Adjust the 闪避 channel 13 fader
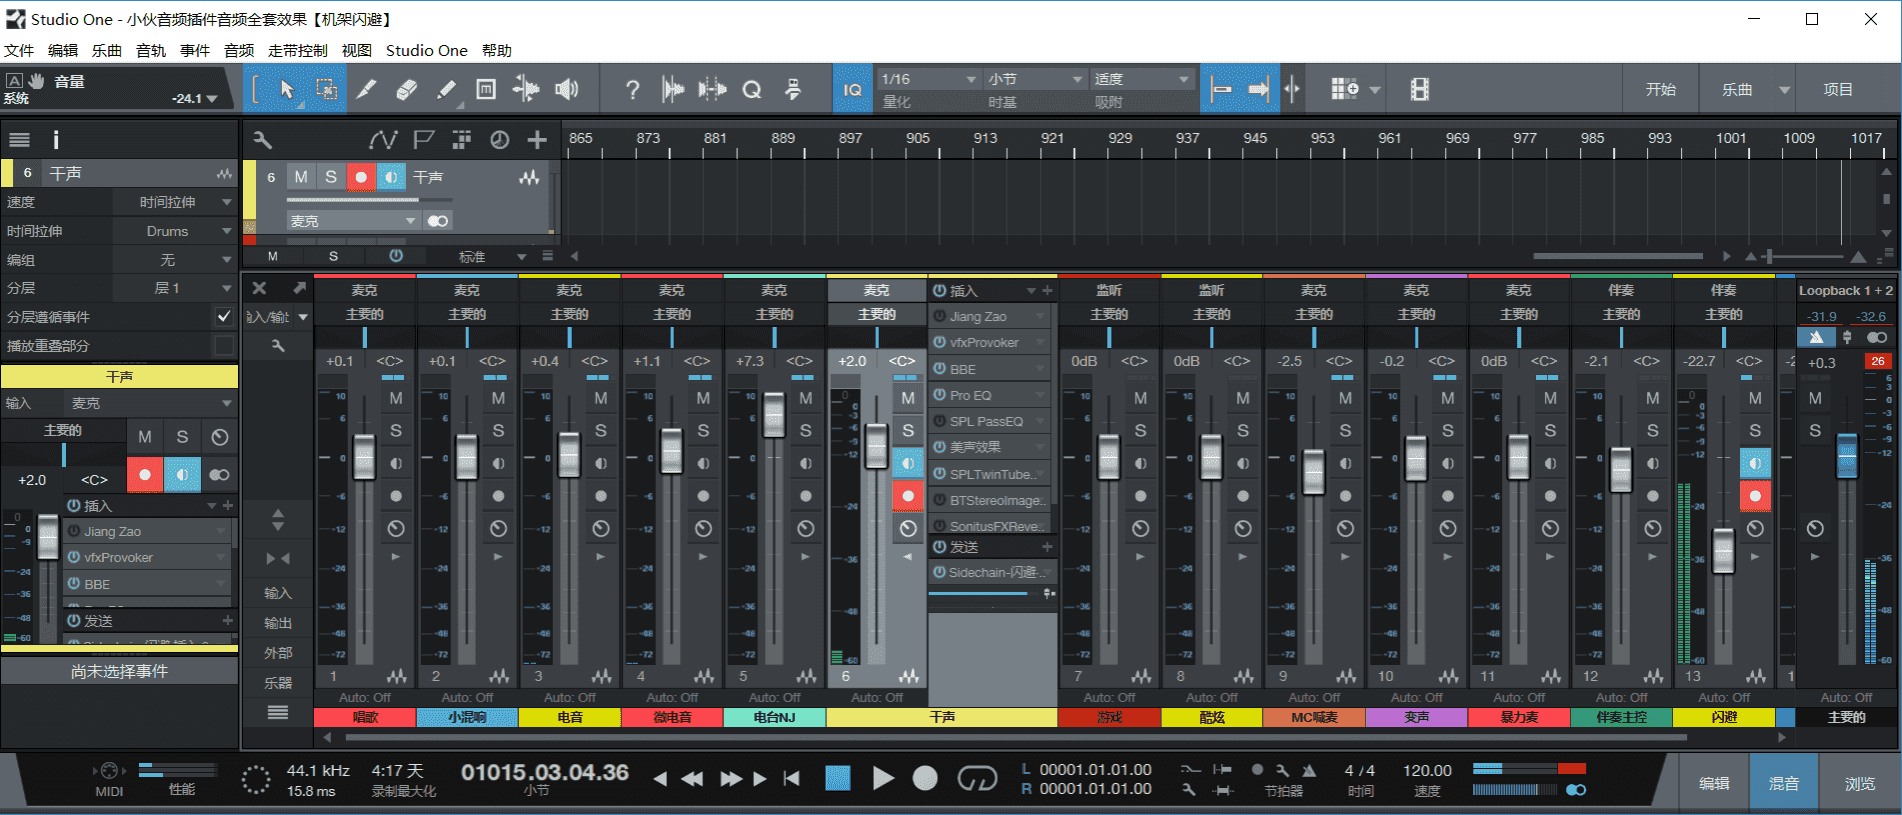The image size is (1902, 815). click(x=1723, y=549)
